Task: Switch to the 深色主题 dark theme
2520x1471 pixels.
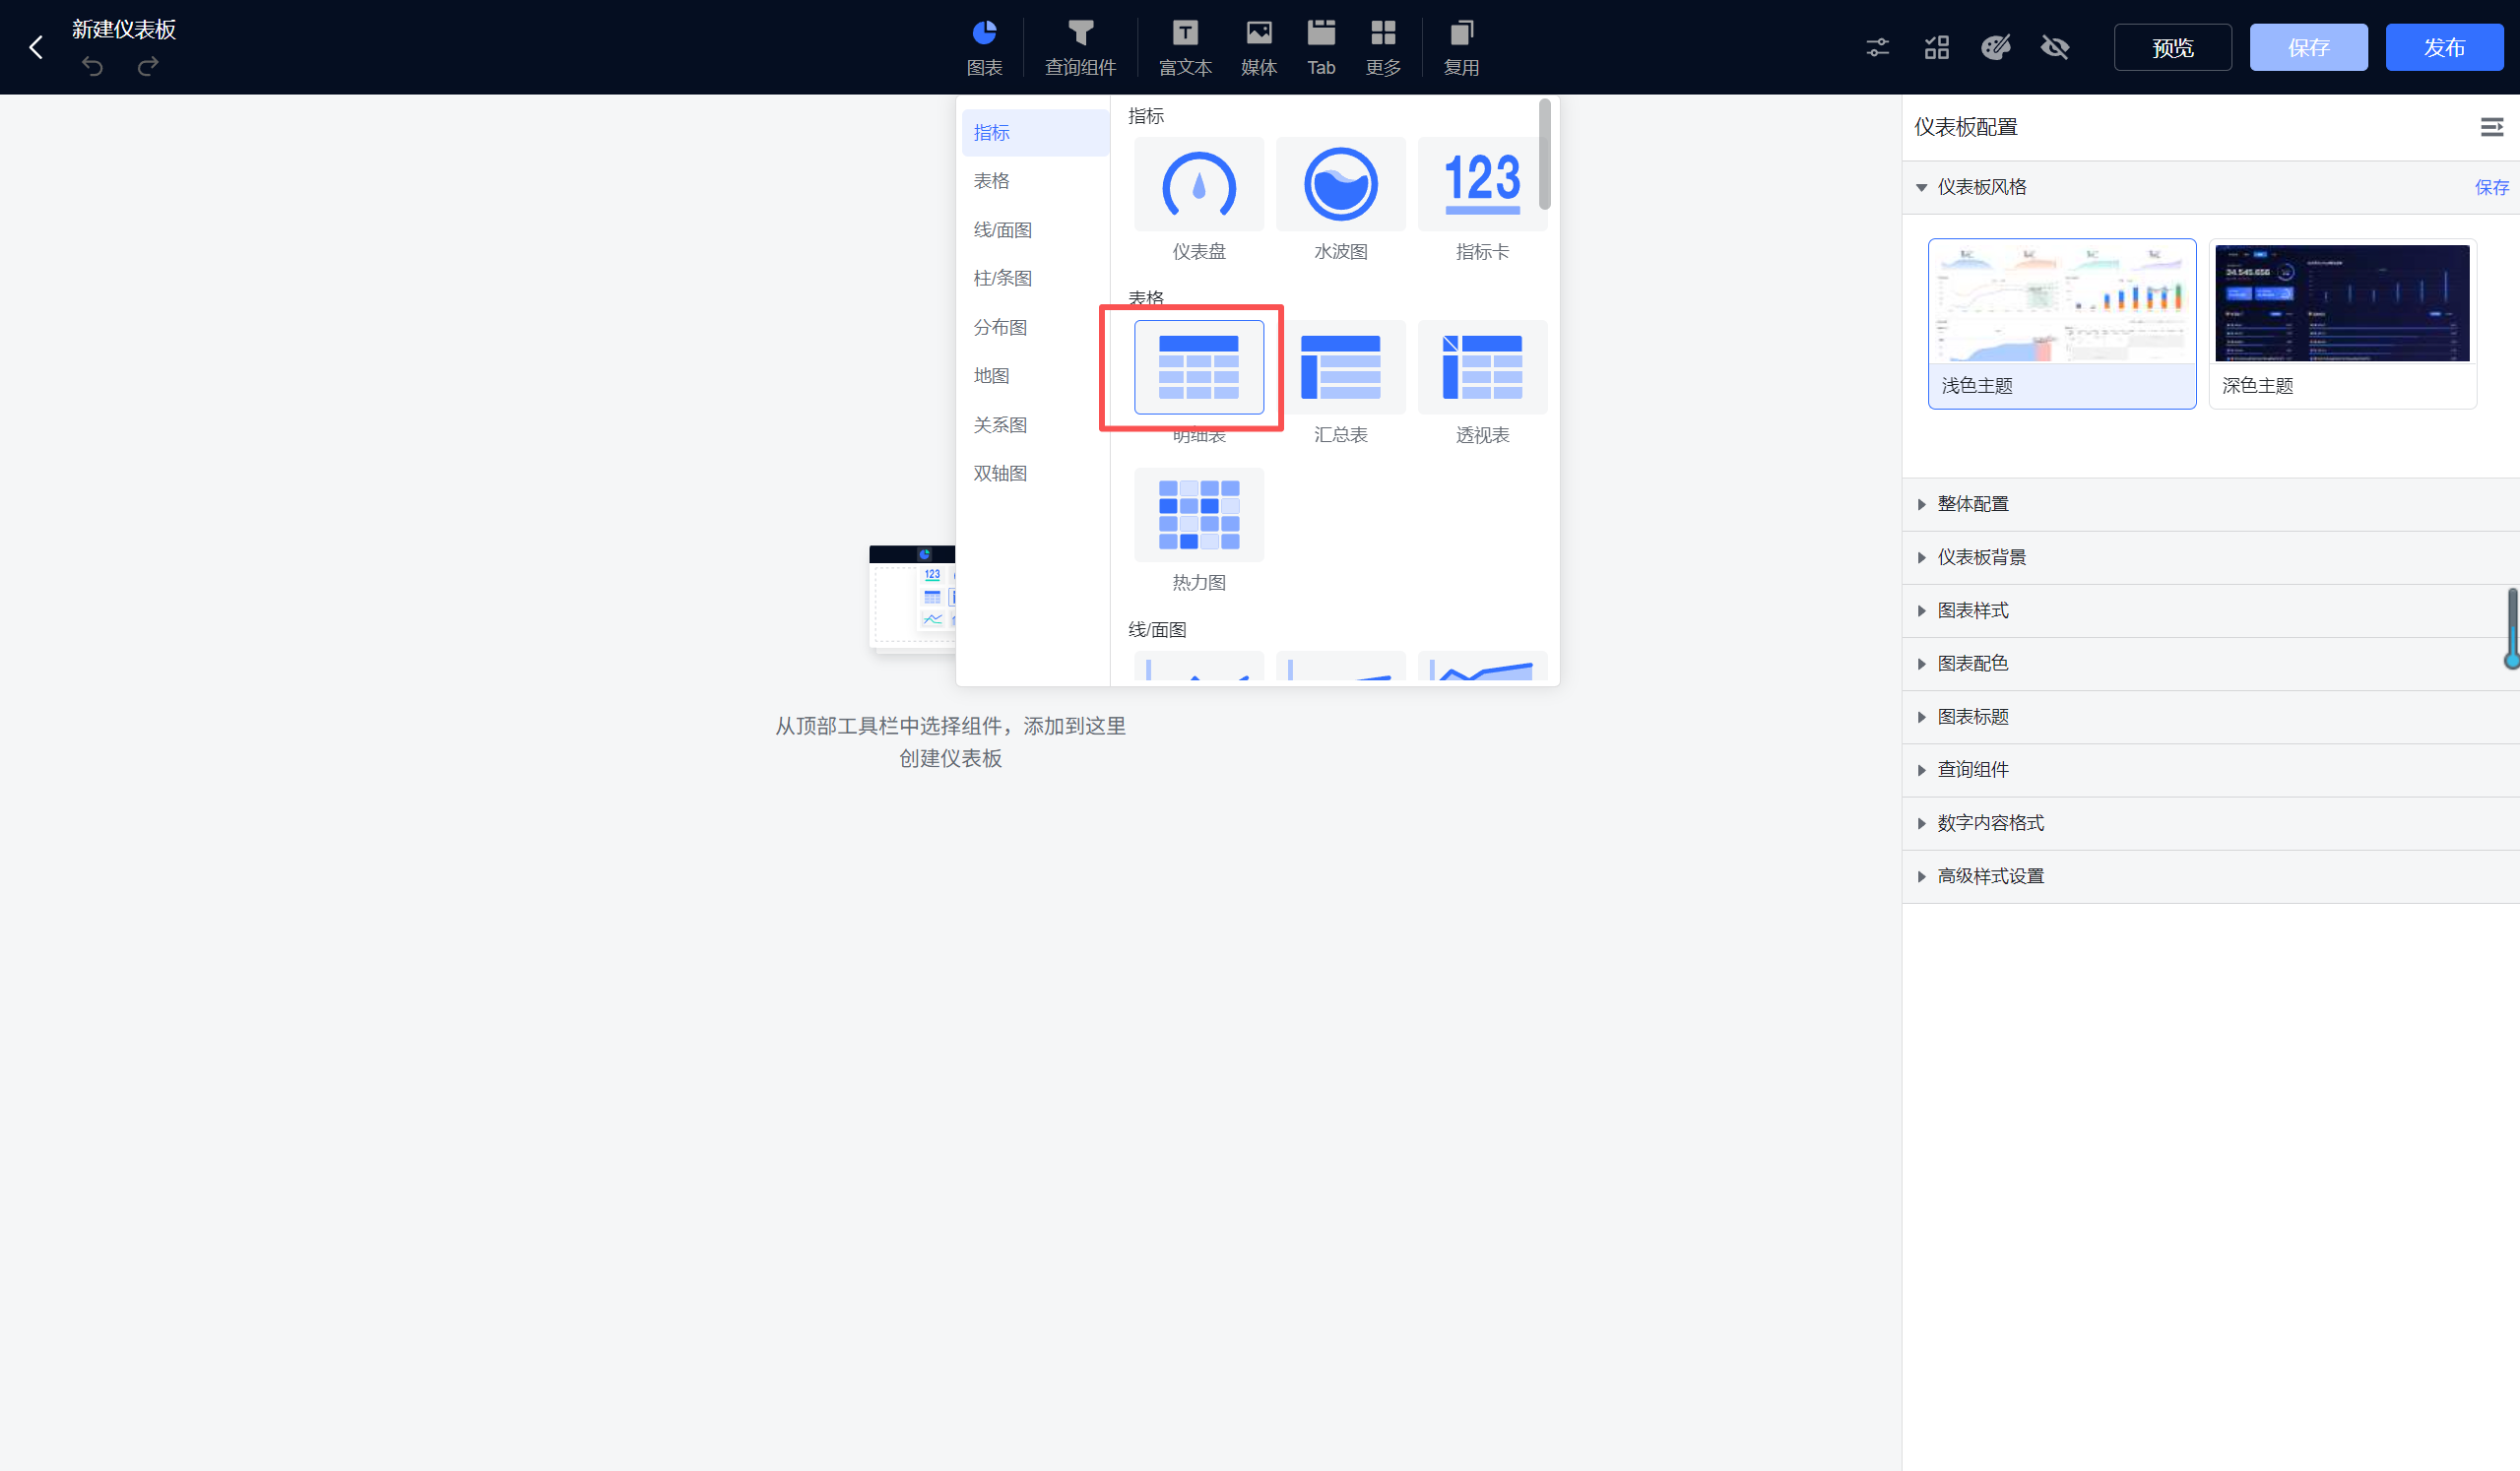Action: pyautogui.click(x=2342, y=322)
